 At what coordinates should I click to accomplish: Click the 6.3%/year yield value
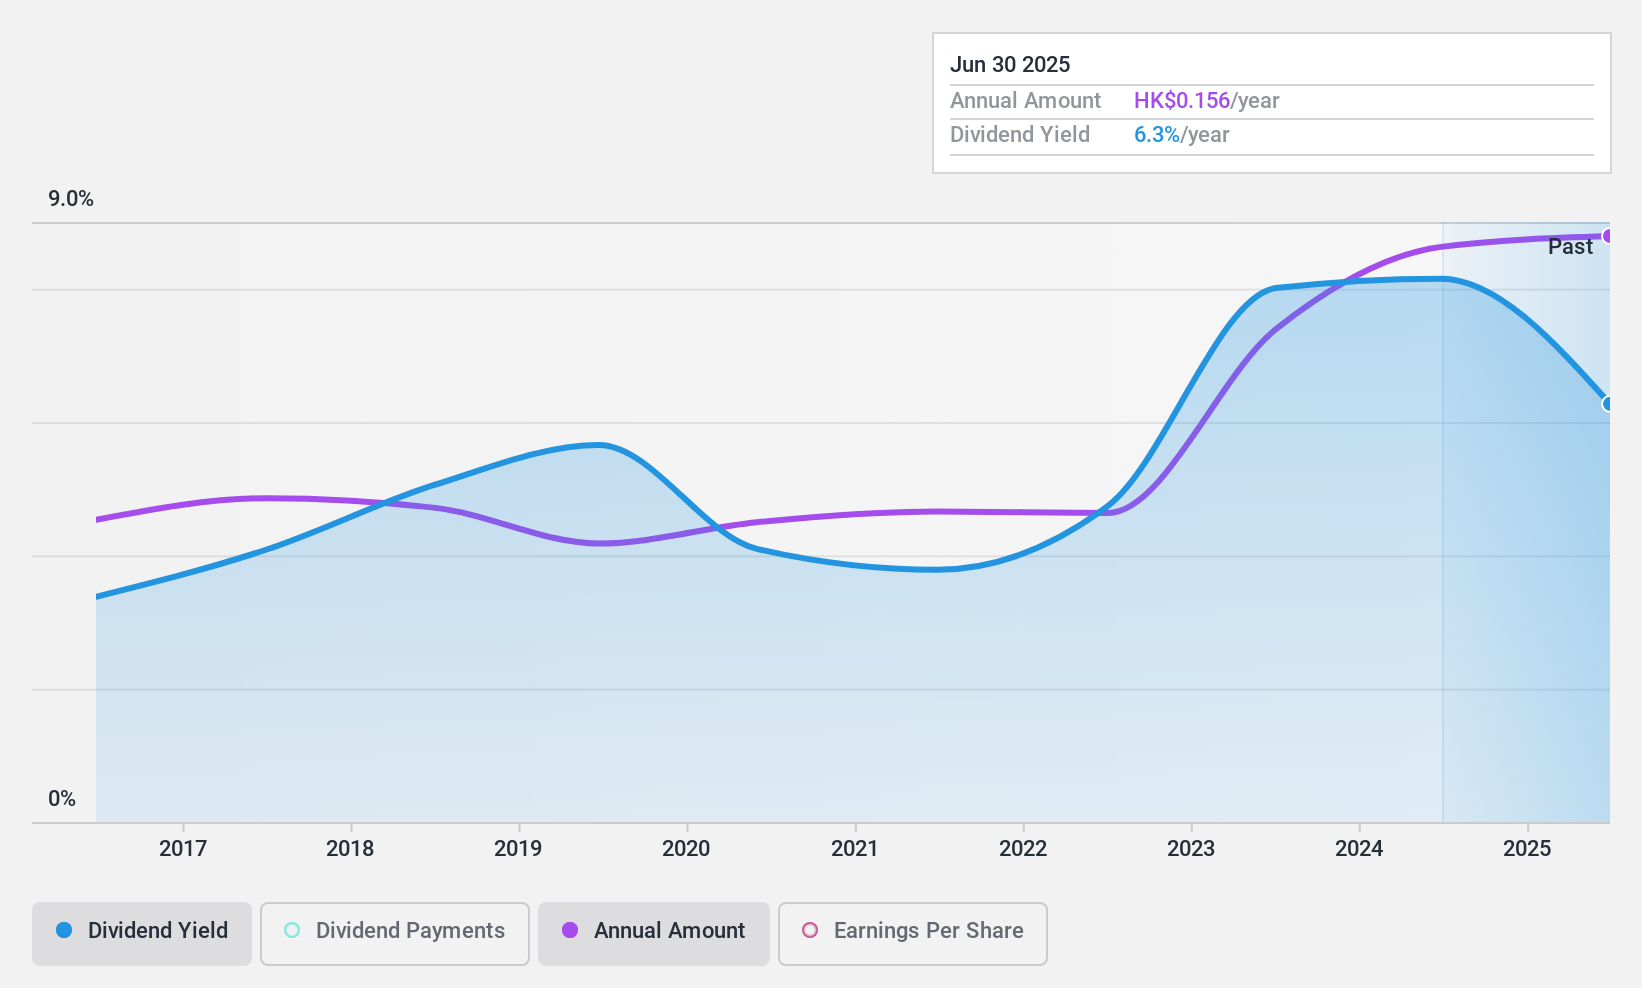(x=1182, y=135)
